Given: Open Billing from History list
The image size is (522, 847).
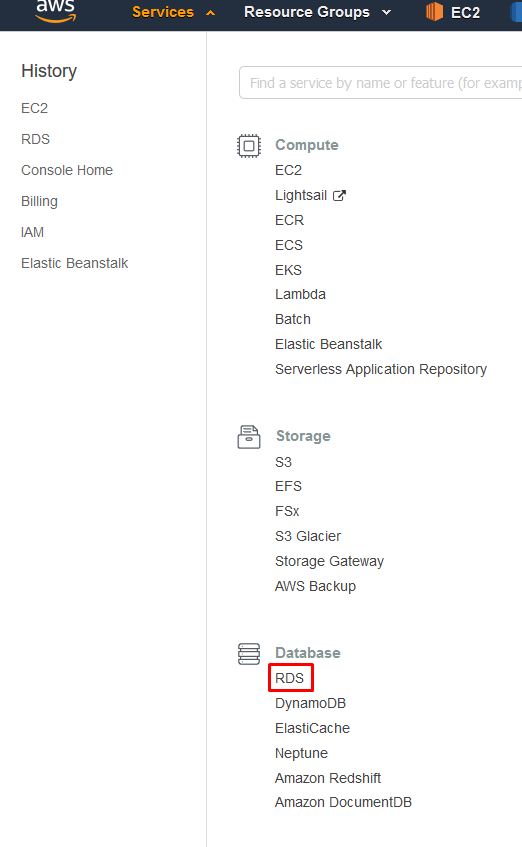Looking at the screenshot, I should pyautogui.click(x=39, y=201).
